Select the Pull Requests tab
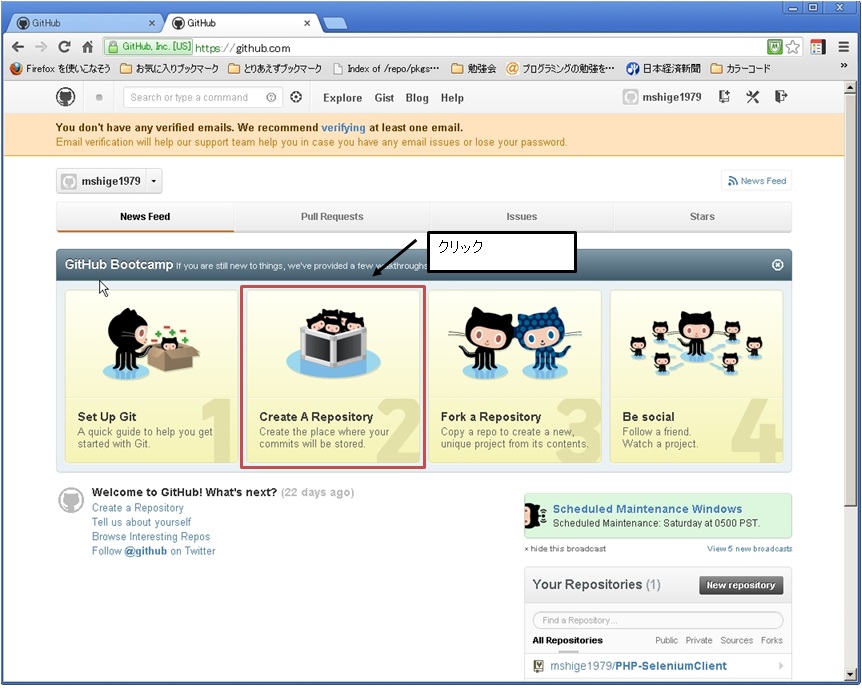This screenshot has width=862, height=689. (x=332, y=217)
